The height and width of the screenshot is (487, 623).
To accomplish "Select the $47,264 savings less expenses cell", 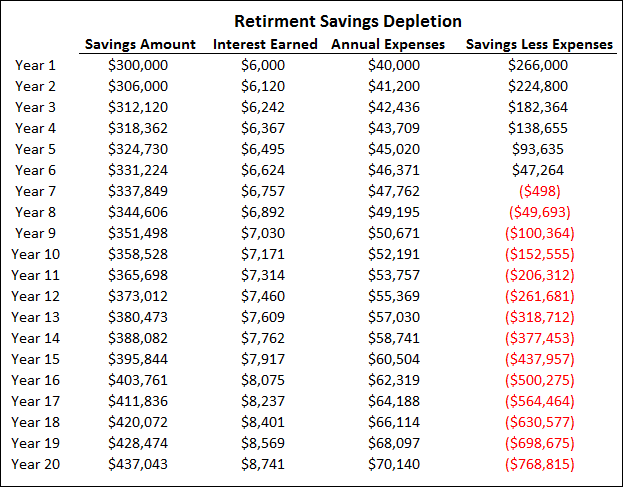I will pos(539,170).
